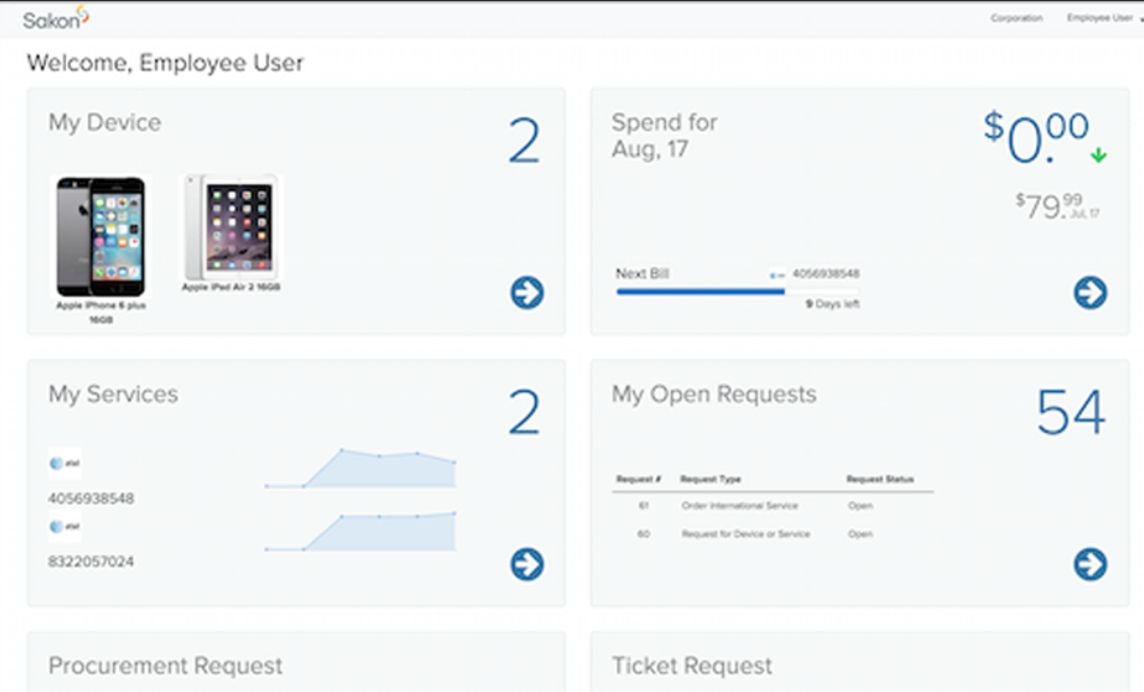Select the Apple iPad Air 2 thumbnail
This screenshot has height=692, width=1144.
click(x=232, y=230)
